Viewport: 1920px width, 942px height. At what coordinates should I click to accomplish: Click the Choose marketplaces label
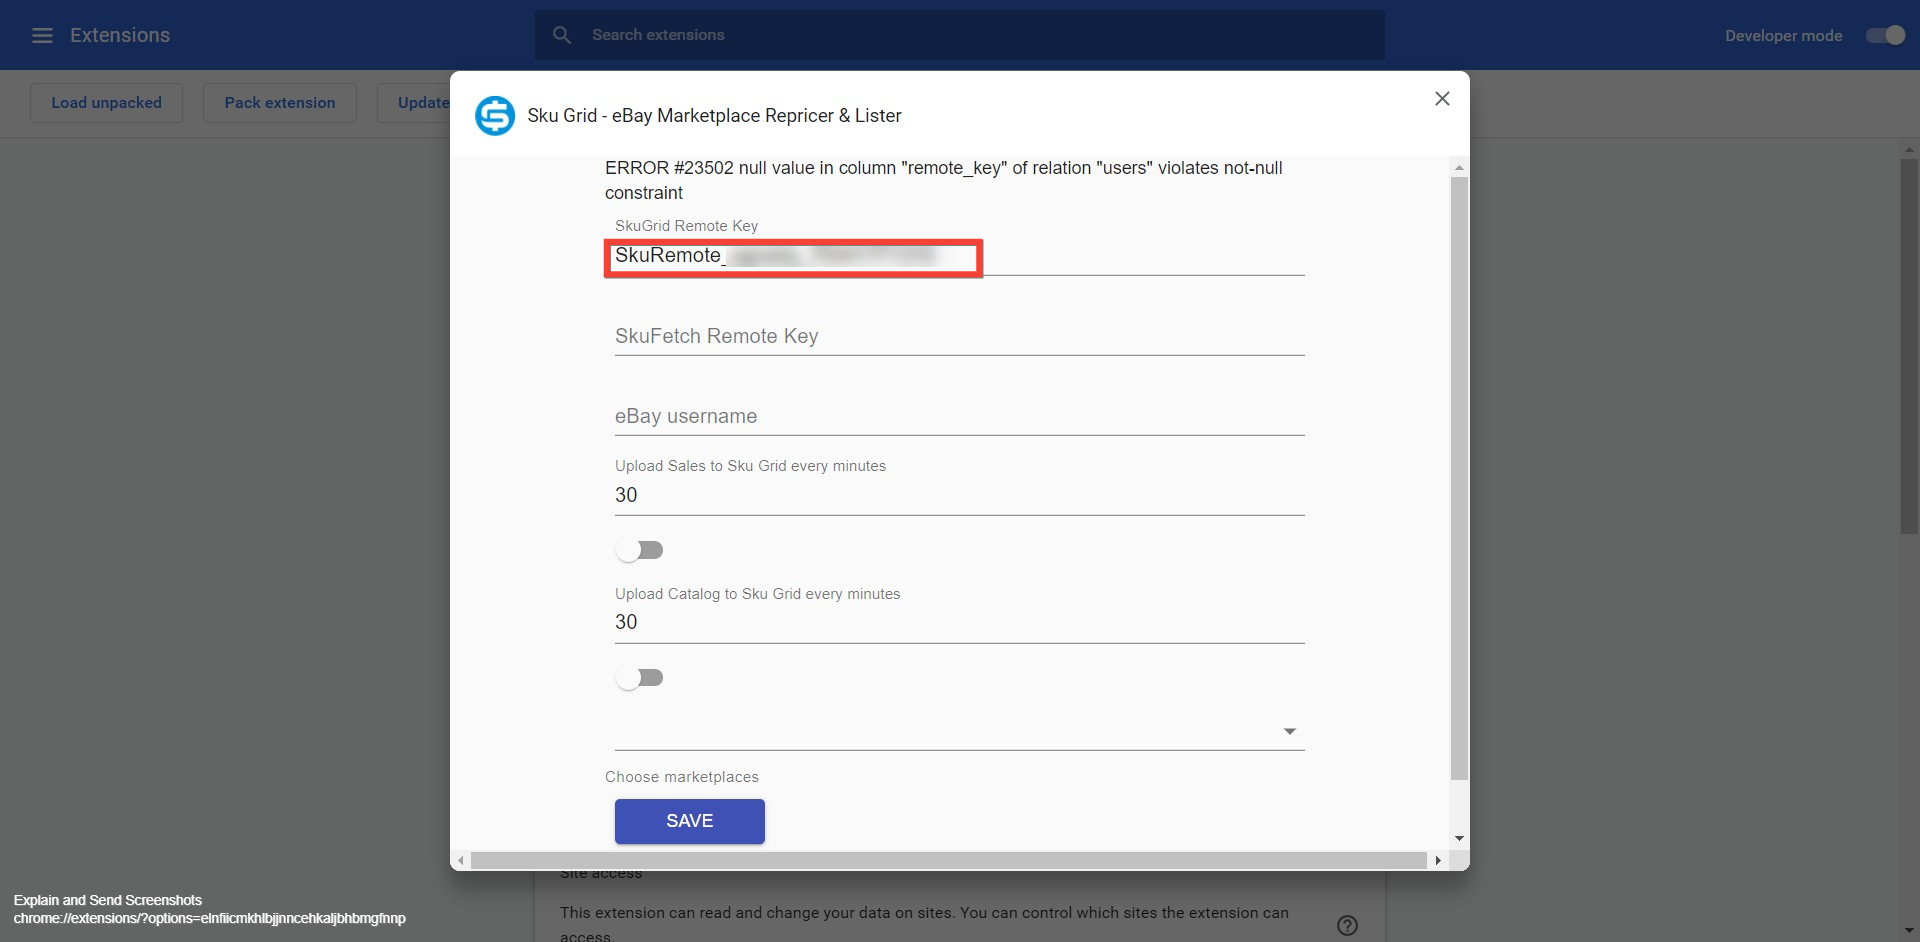tap(682, 777)
